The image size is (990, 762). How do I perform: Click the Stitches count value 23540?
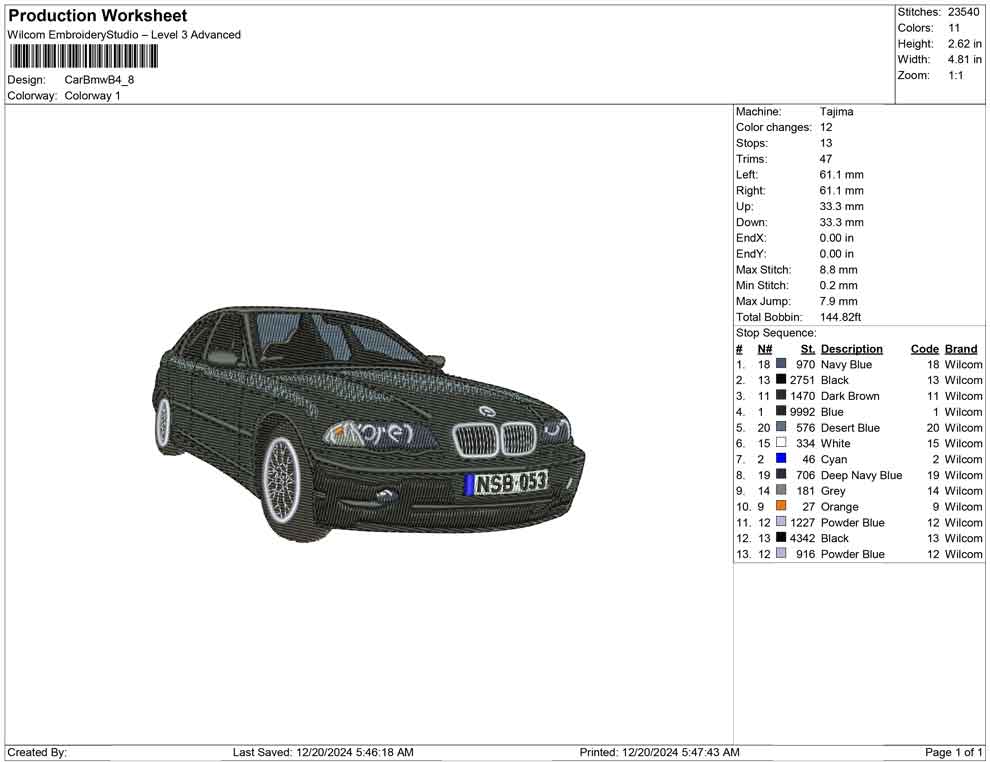click(x=963, y=12)
